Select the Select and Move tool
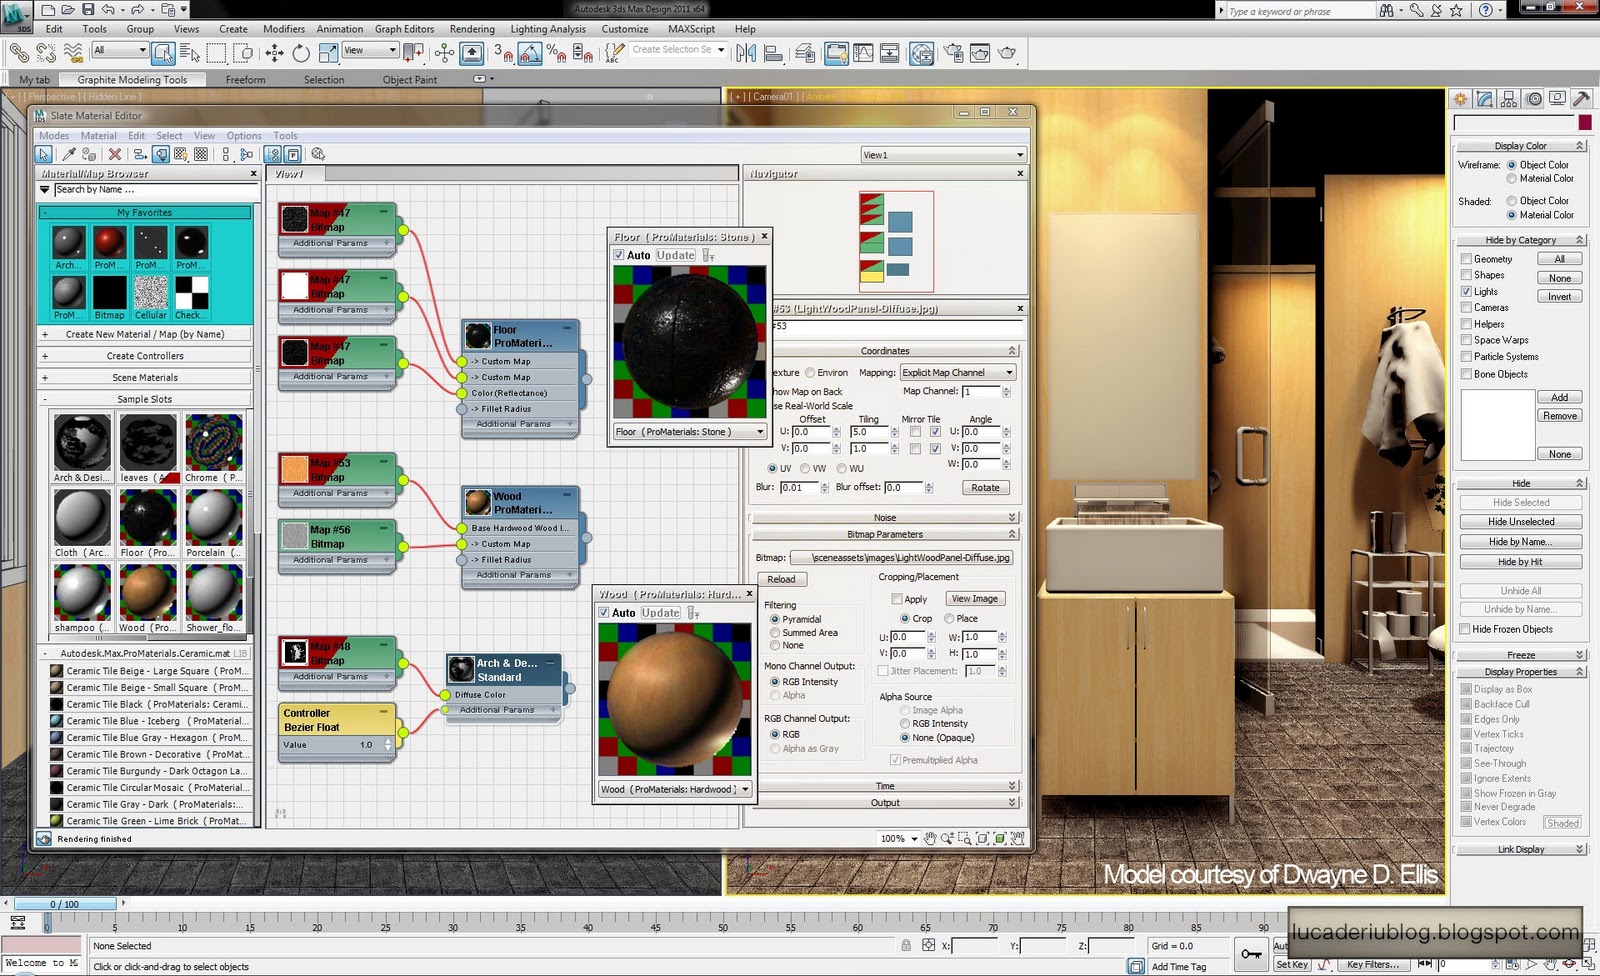Screen dimensions: 1600x976 click(x=275, y=53)
